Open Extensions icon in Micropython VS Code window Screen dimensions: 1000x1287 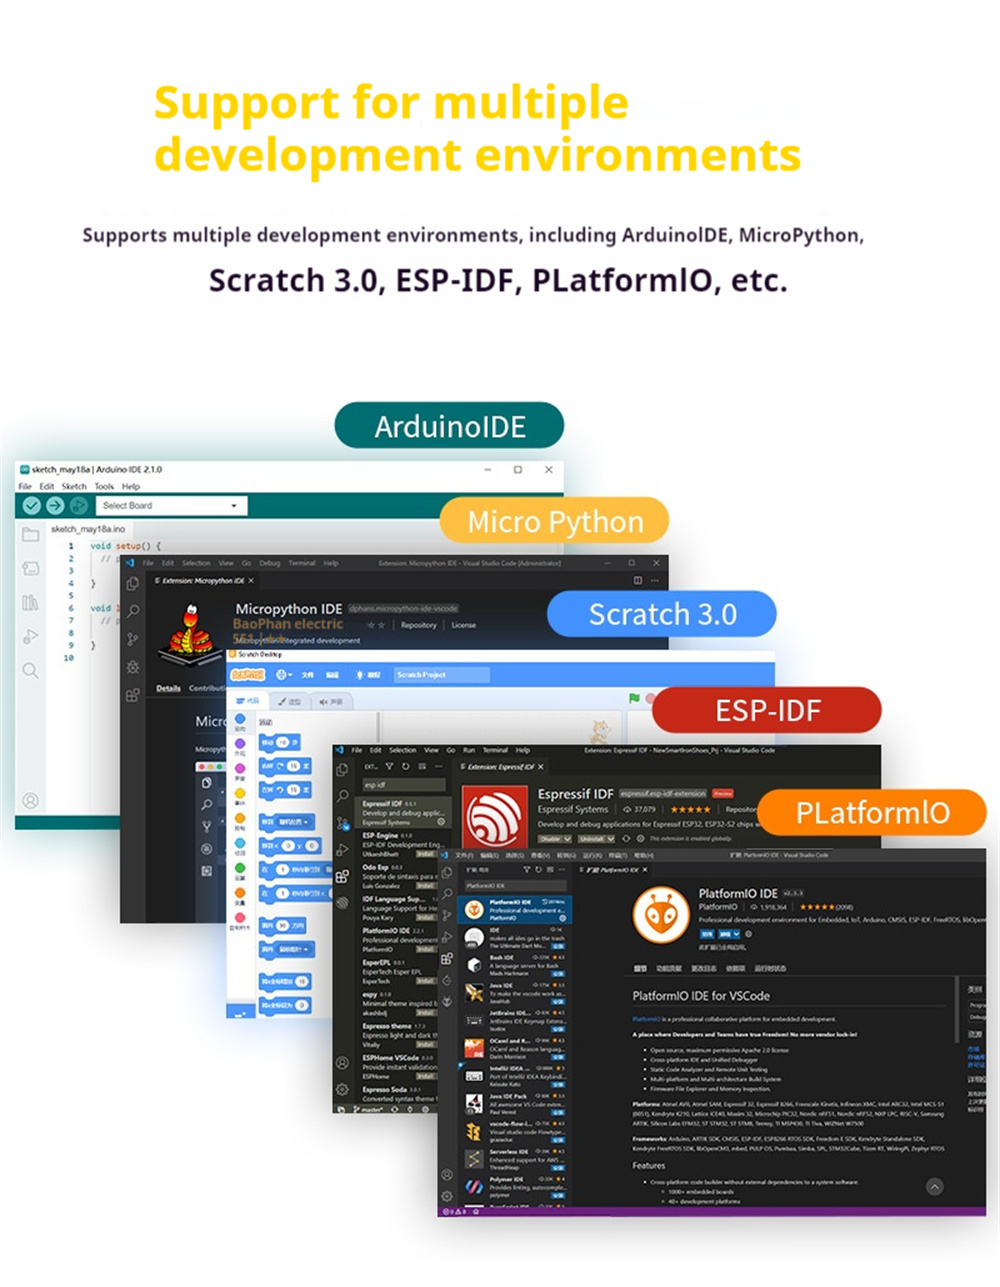133,695
